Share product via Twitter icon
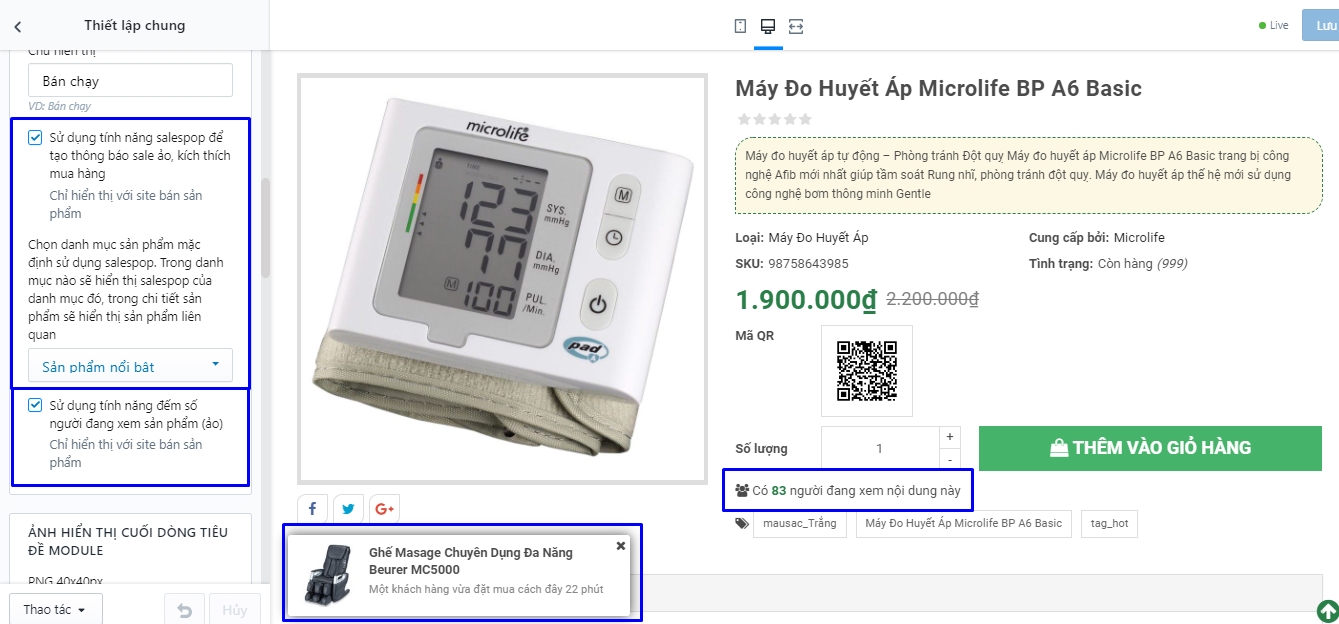 click(x=348, y=509)
